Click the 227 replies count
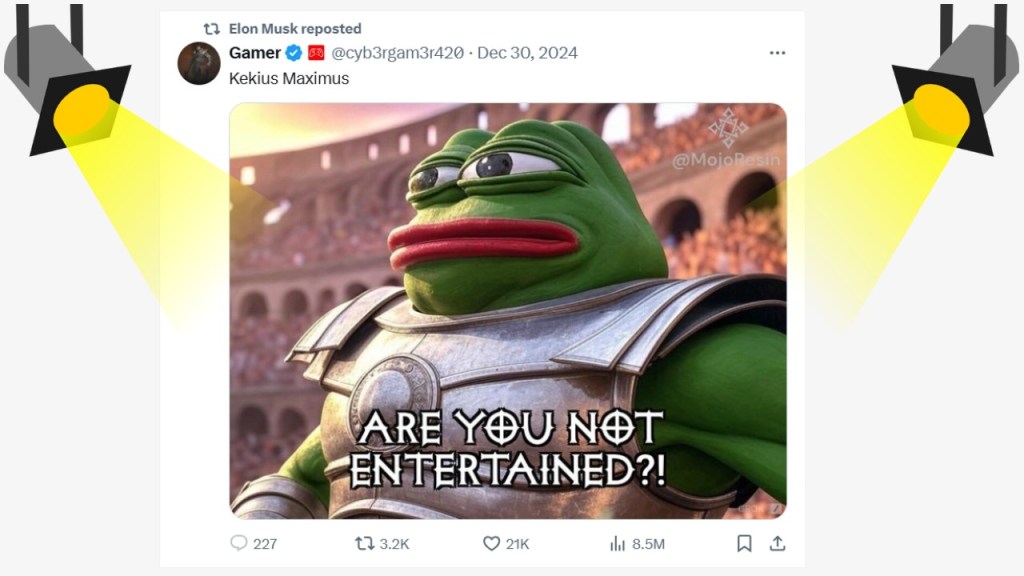The height and width of the screenshot is (576, 1024). [265, 544]
